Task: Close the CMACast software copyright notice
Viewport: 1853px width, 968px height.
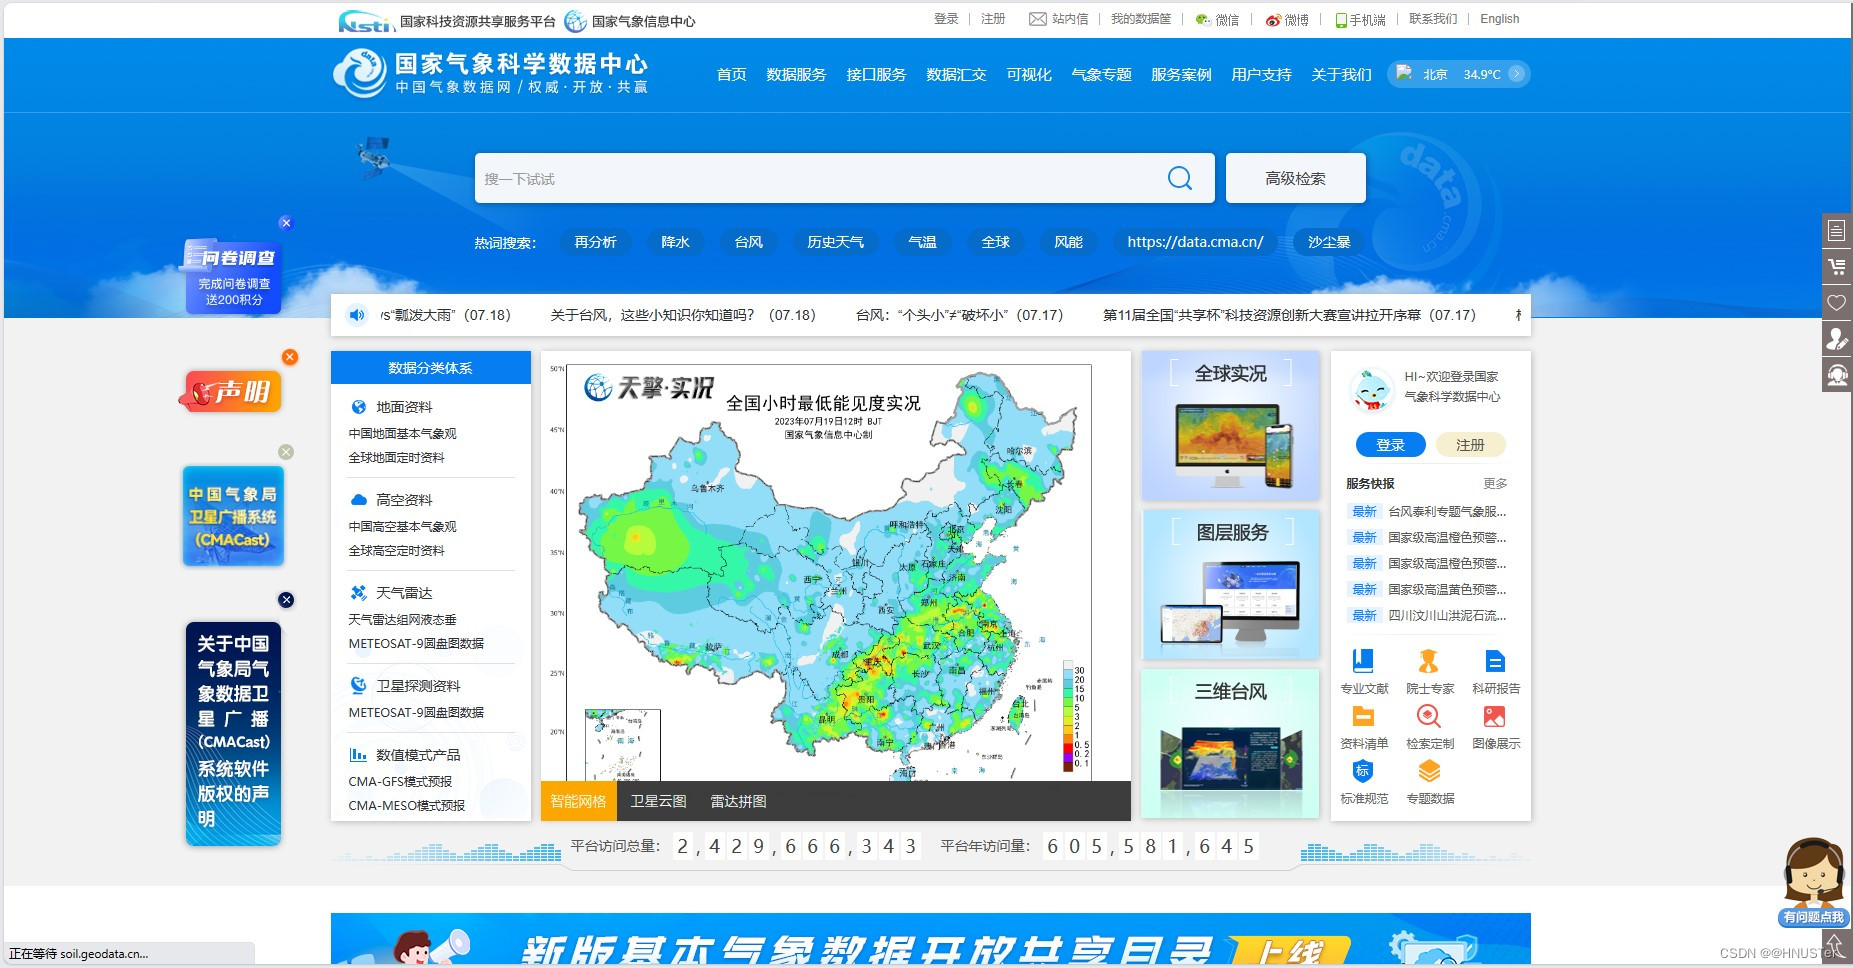Action: pos(286,600)
